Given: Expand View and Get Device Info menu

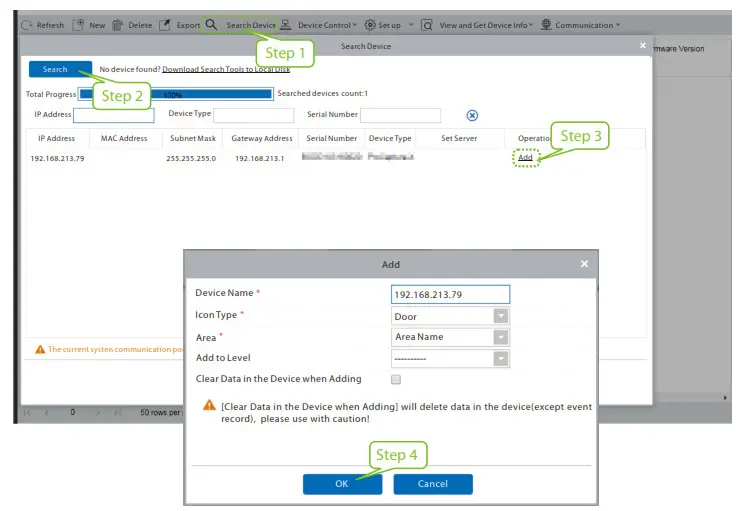Looking at the screenshot, I should click(x=531, y=25).
